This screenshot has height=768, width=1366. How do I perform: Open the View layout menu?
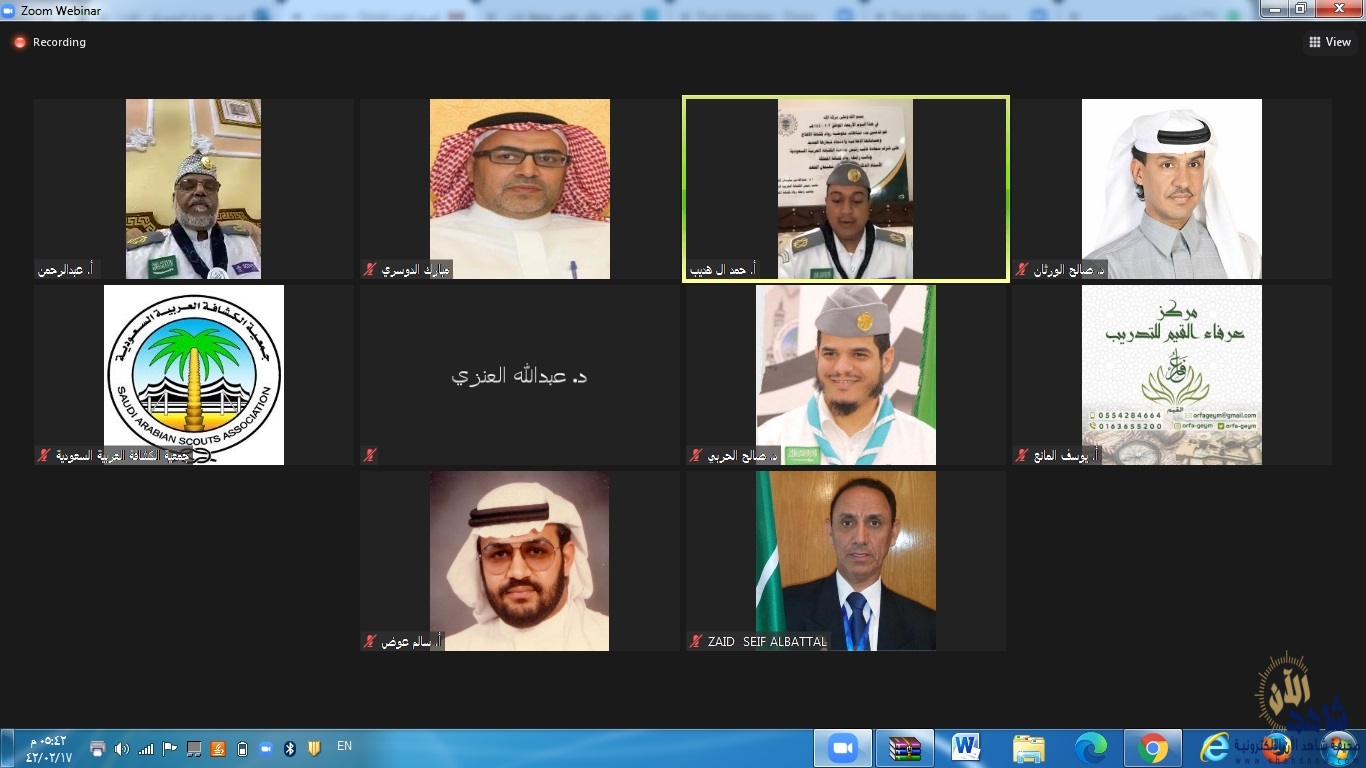click(1329, 42)
